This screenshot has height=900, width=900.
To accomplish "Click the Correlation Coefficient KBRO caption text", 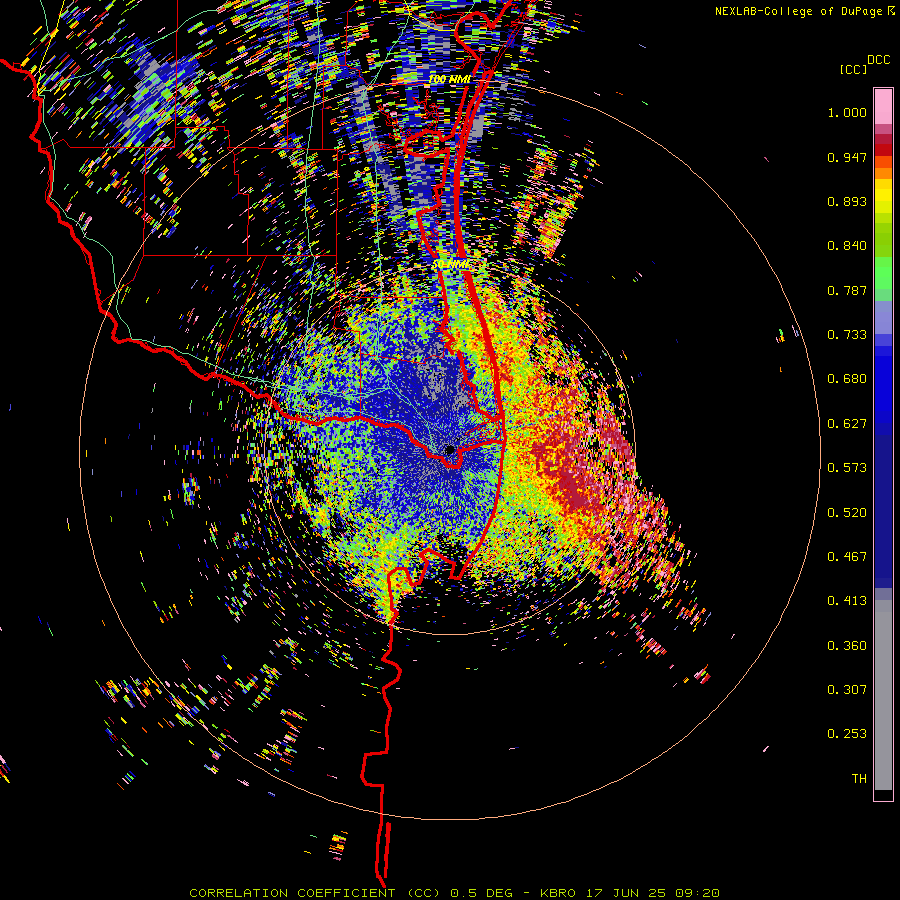I will 454,893.
